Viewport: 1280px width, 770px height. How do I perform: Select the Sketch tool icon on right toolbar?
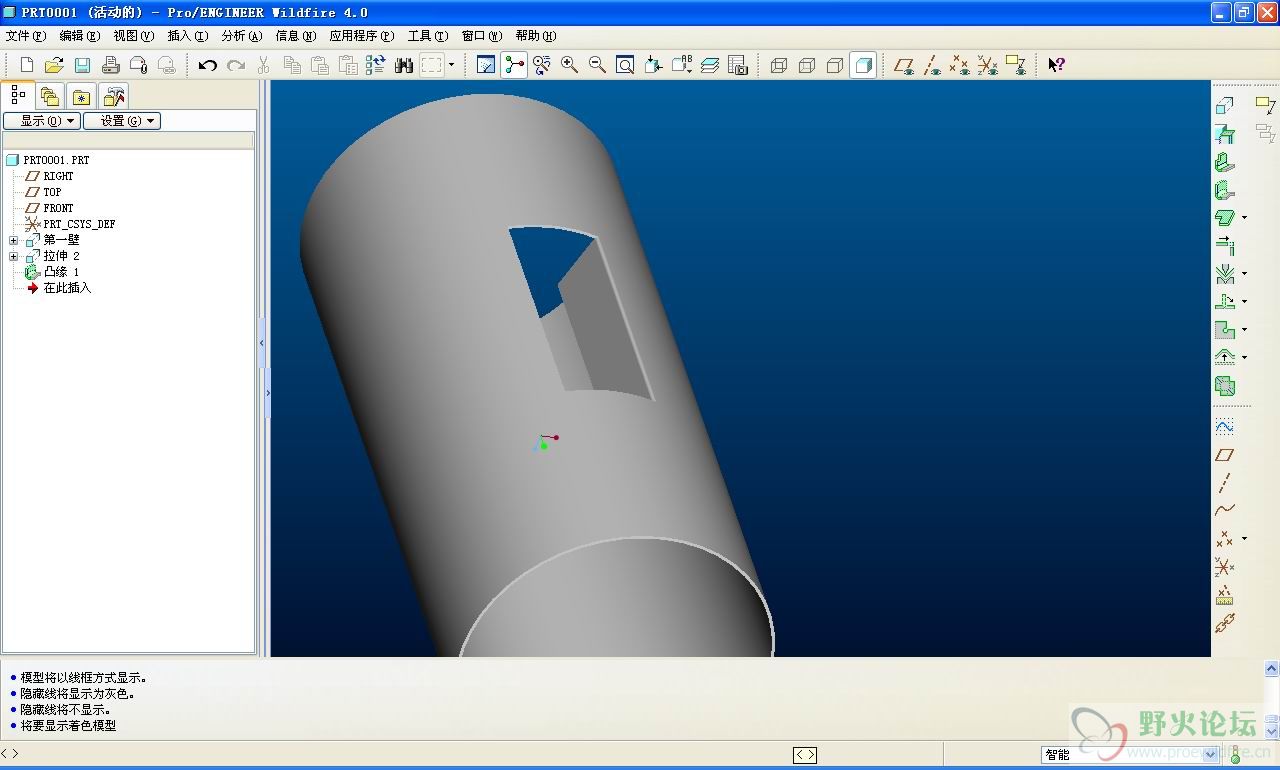coord(1225,427)
